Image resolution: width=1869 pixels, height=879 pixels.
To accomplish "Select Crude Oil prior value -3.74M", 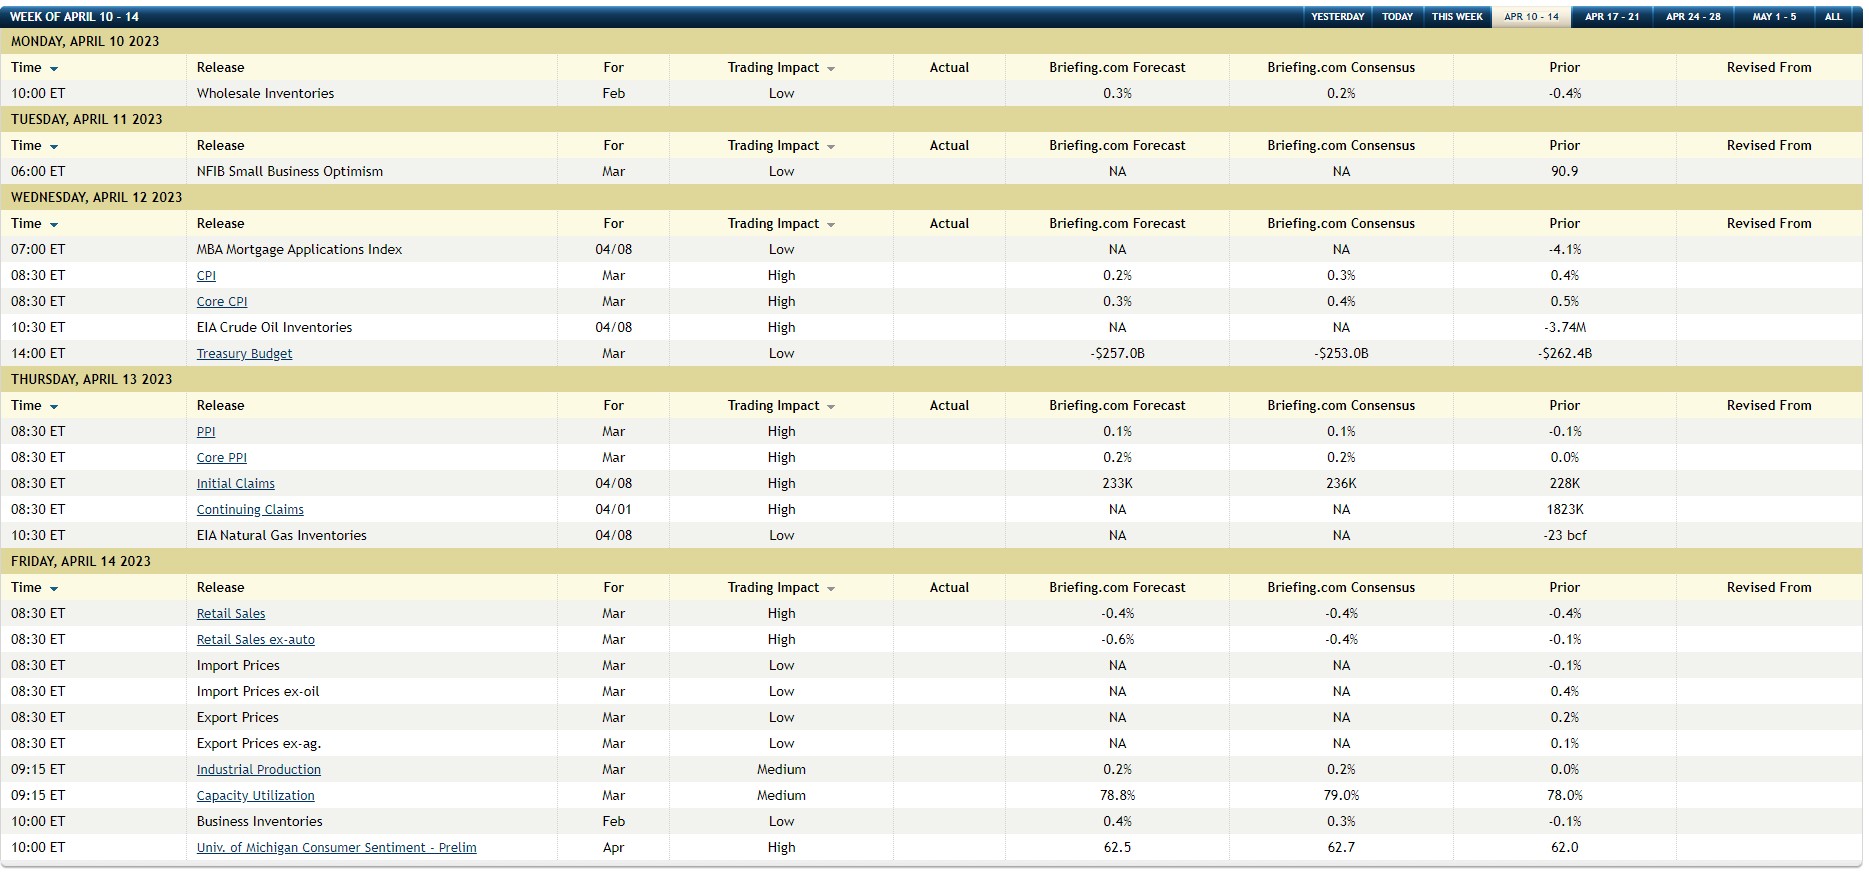I will [1565, 327].
